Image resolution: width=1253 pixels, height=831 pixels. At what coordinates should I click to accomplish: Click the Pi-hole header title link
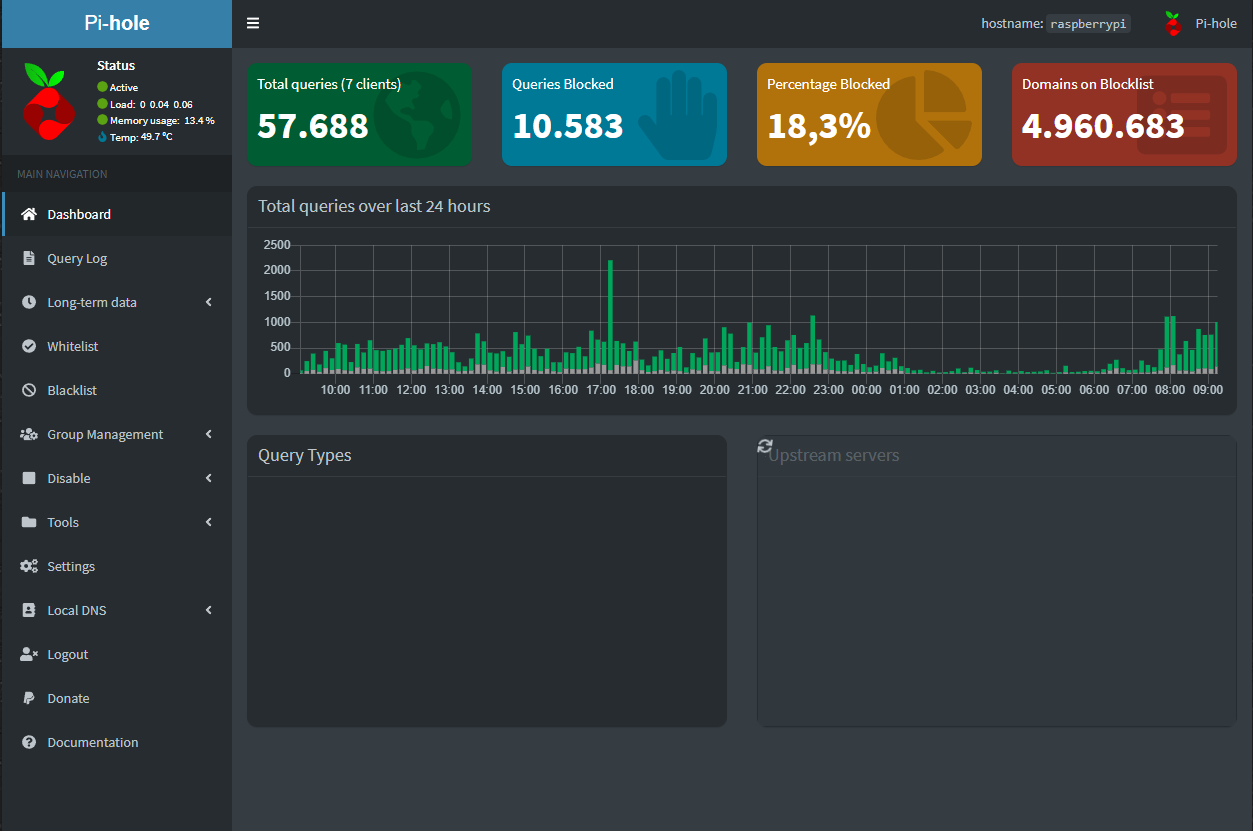click(116, 23)
